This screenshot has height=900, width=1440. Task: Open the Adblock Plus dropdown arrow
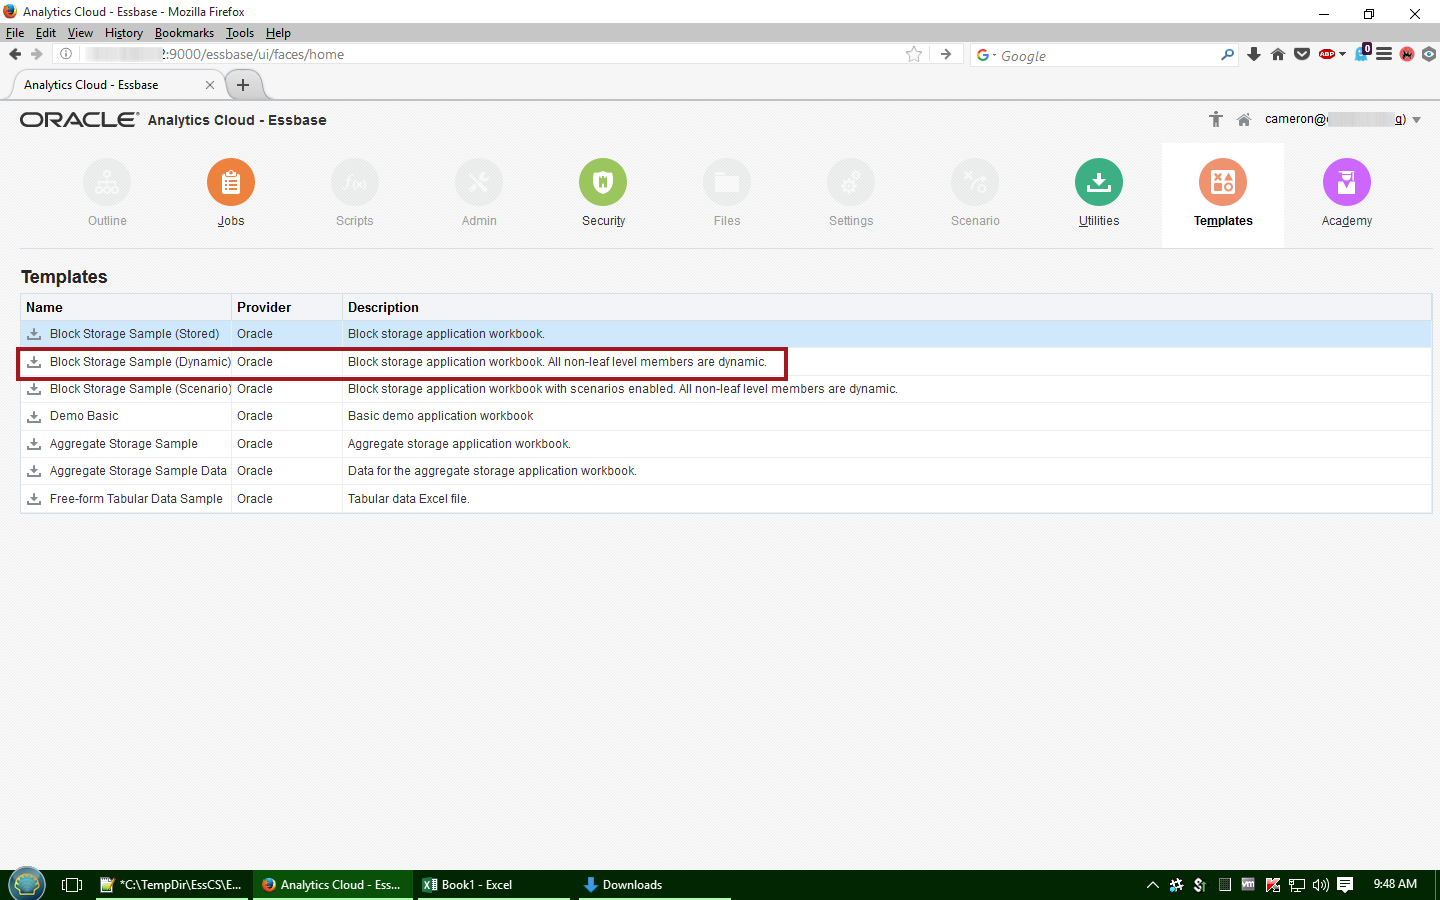coord(1342,54)
